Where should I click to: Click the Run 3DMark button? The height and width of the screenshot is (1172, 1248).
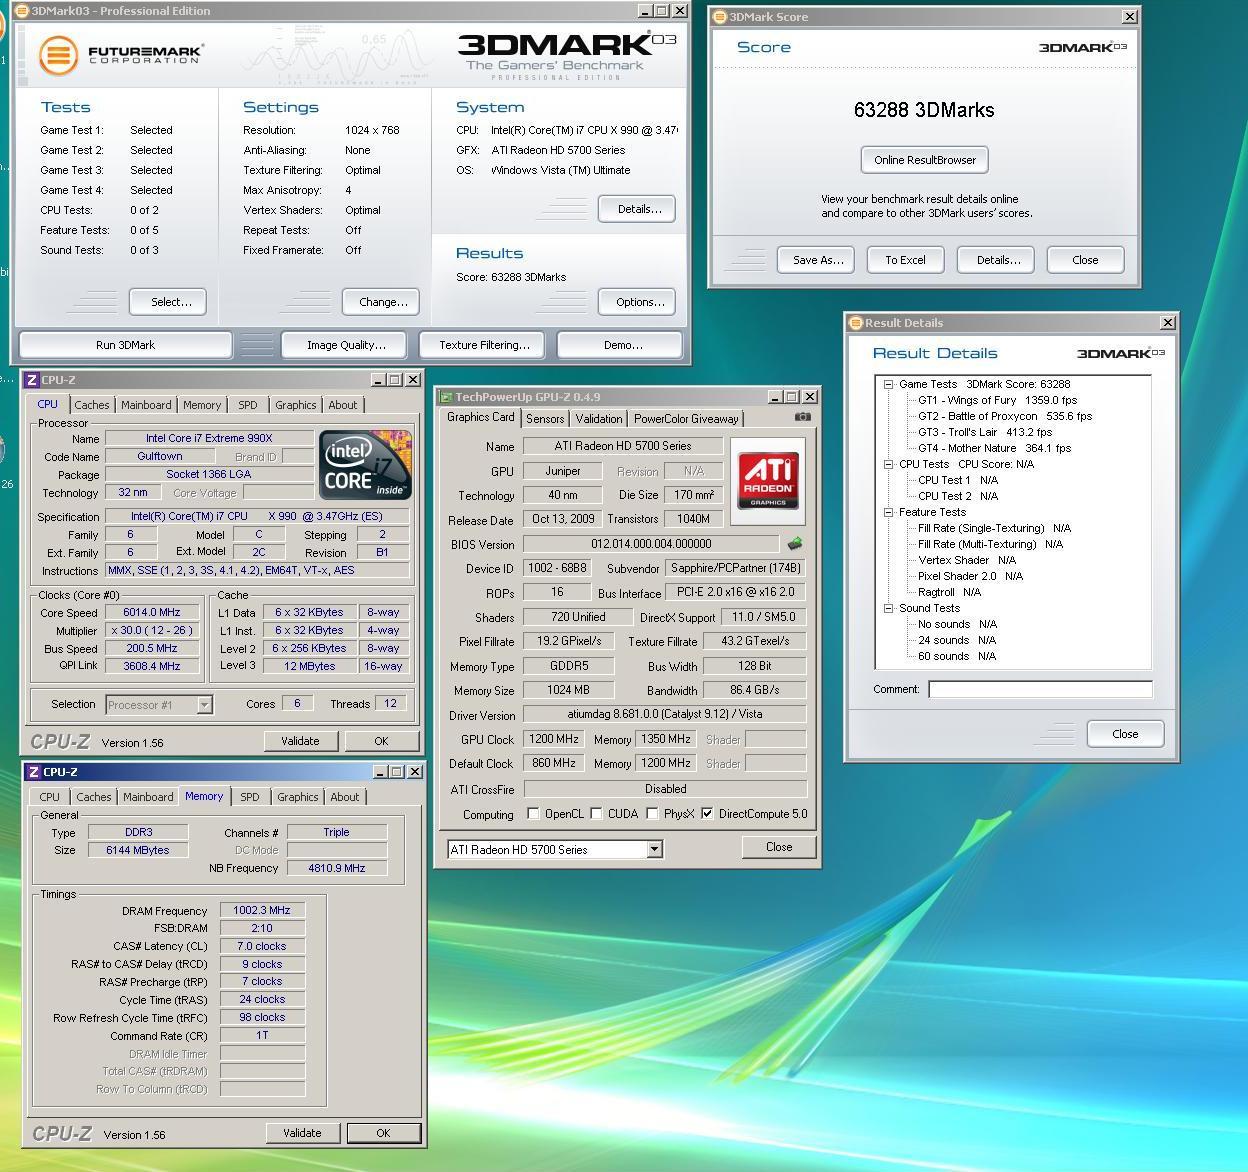click(125, 345)
